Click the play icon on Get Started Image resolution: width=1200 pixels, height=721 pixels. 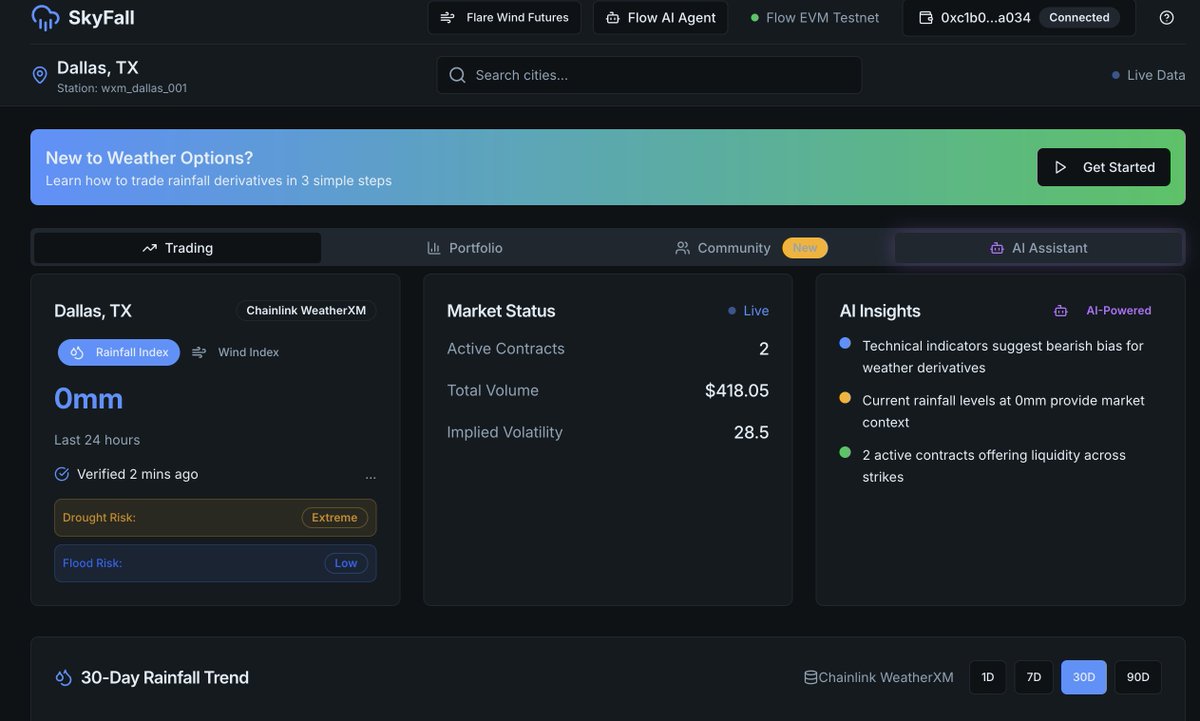1061,167
